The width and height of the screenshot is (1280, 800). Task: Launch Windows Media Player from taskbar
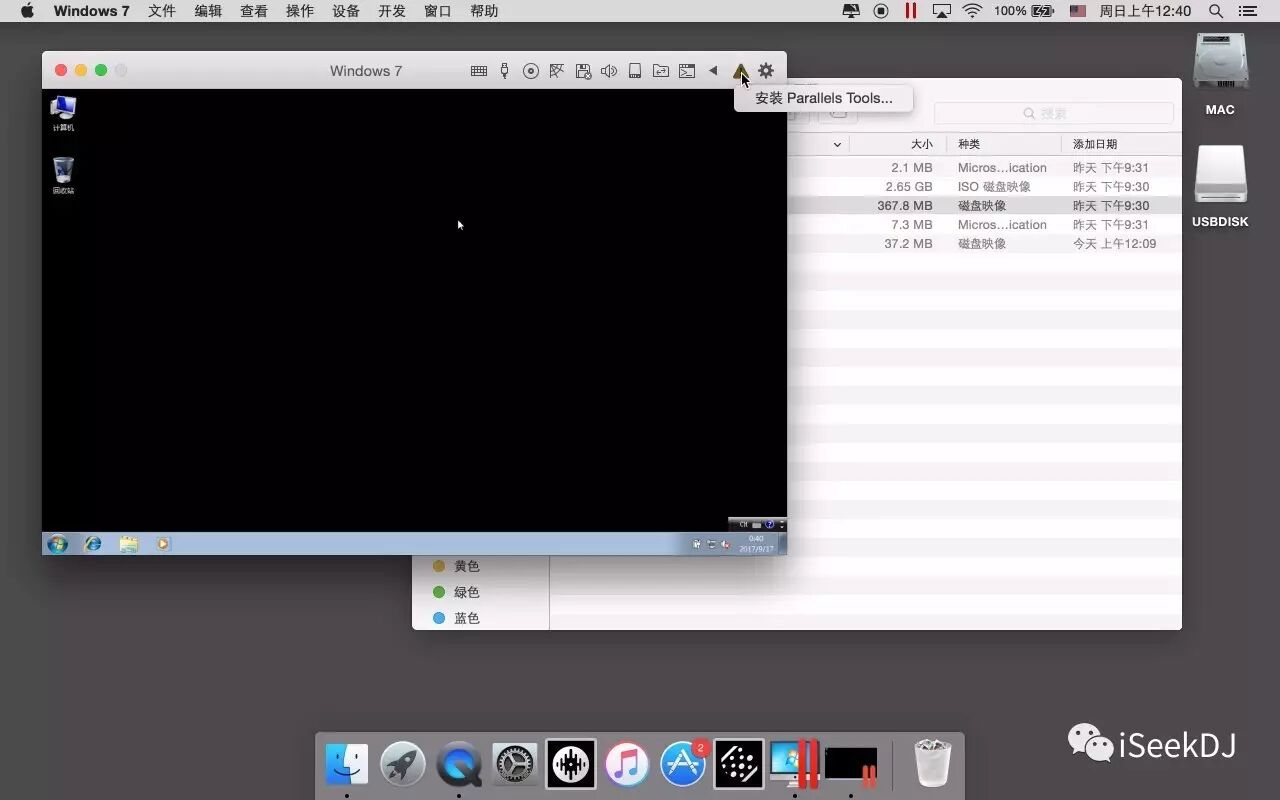[x=163, y=544]
